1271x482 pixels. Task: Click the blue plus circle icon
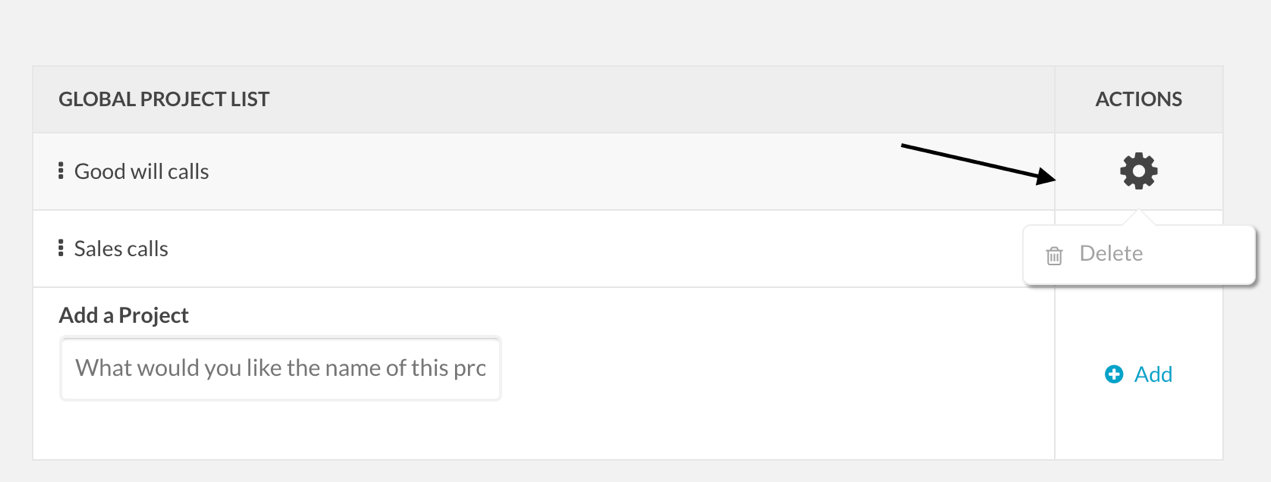coord(1113,374)
